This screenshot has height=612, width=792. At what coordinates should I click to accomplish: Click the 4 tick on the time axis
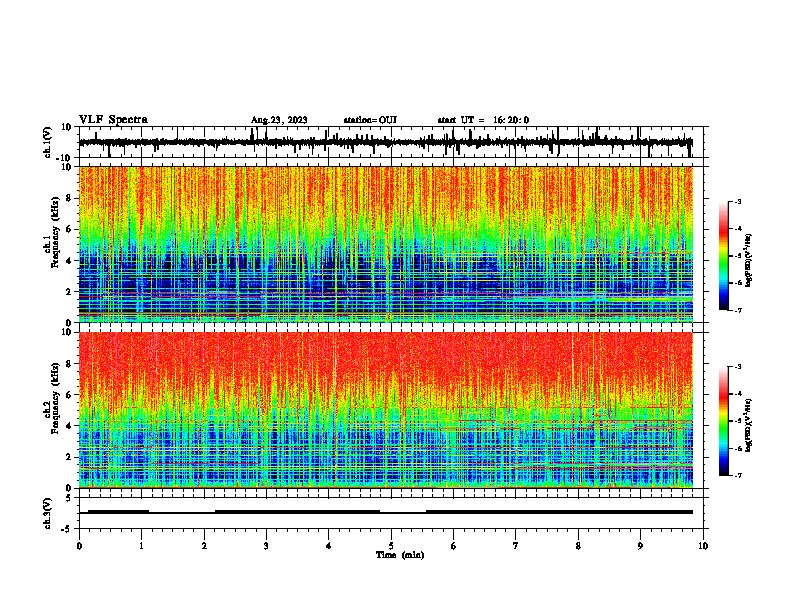328,546
